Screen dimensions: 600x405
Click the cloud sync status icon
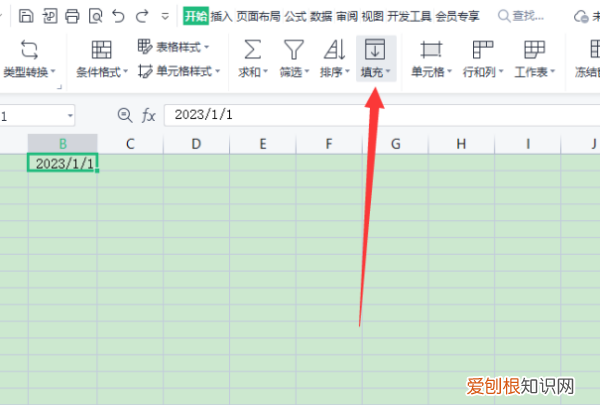(x=581, y=16)
